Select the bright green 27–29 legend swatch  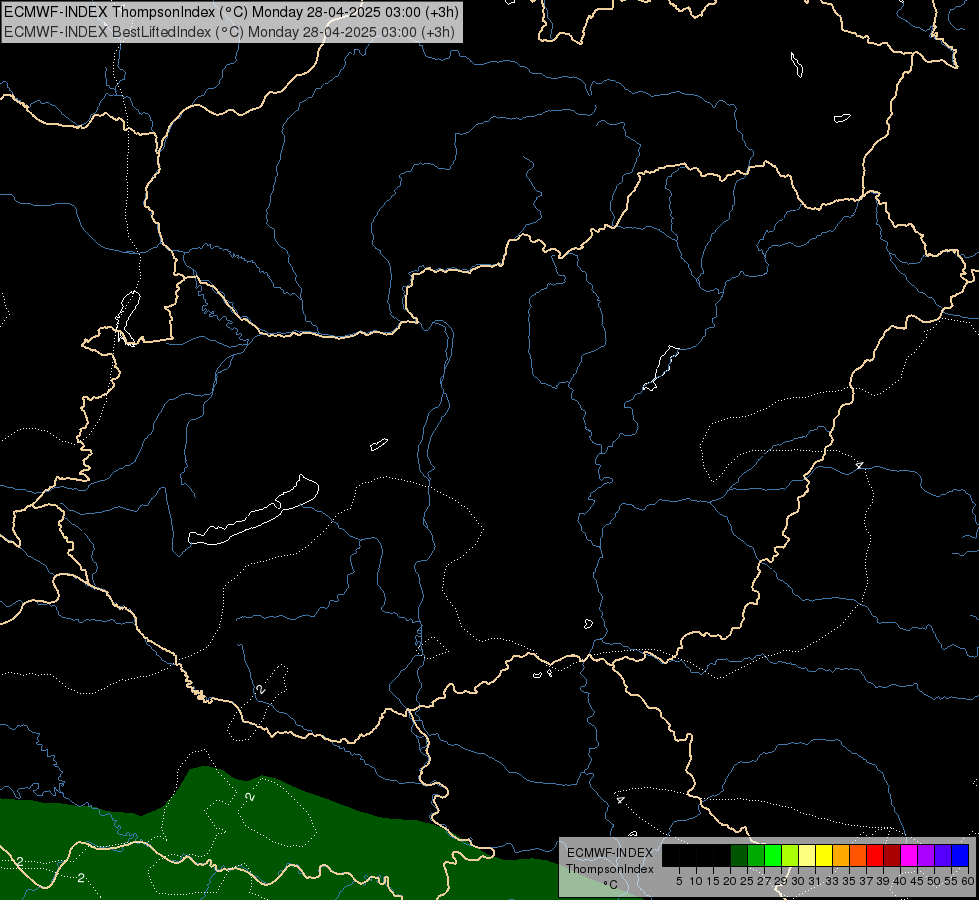pos(773,855)
